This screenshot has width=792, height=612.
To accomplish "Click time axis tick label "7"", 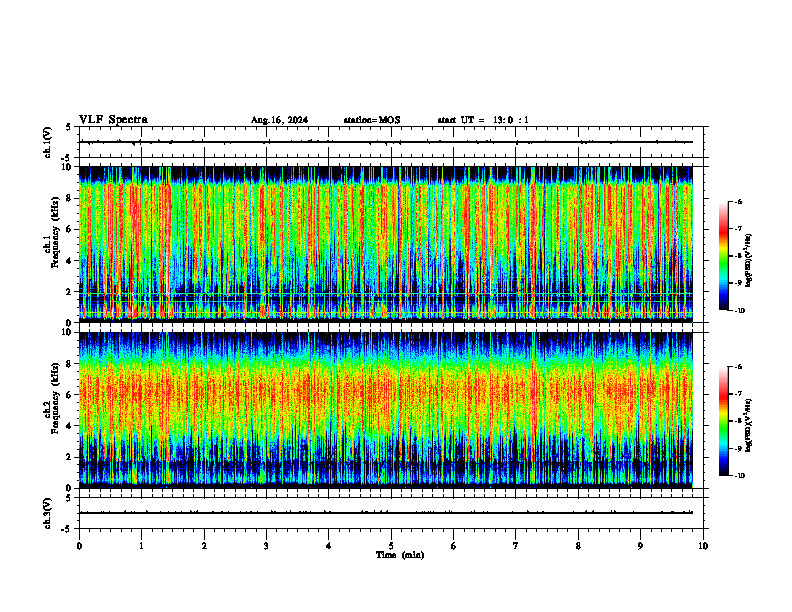I will point(516,546).
